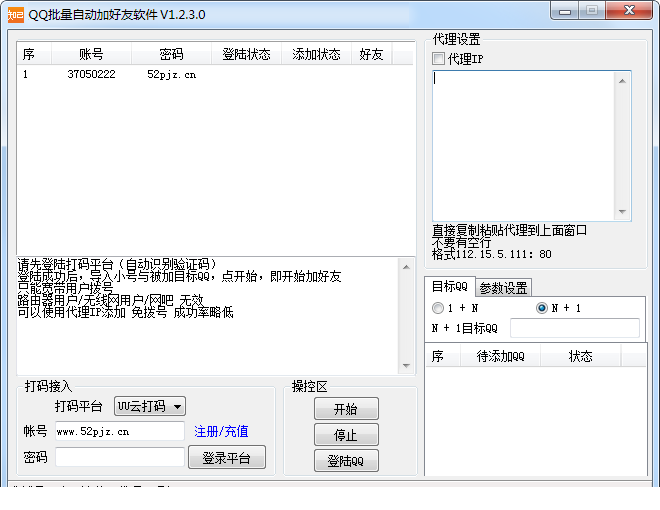This screenshot has width=660, height=510.
Task: Minimize the window
Action: (565, 11)
